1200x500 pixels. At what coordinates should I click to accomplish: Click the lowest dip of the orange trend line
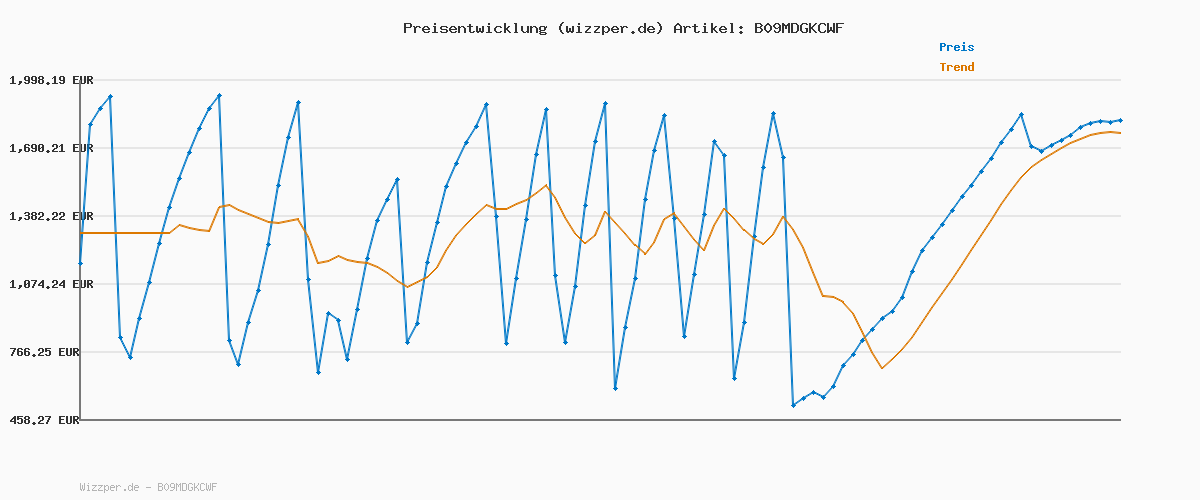pos(882,368)
